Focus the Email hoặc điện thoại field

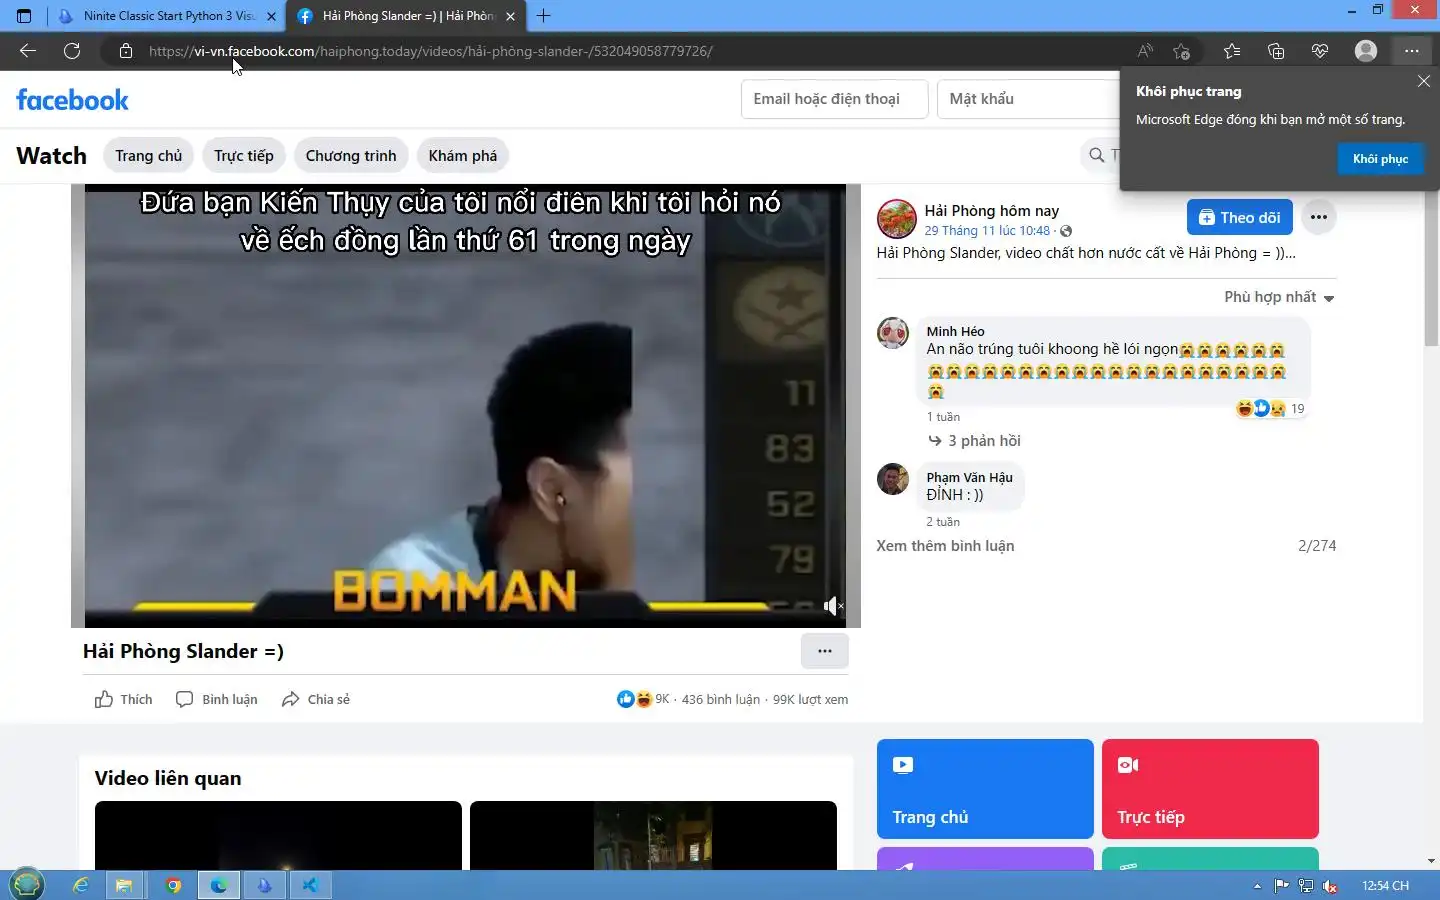834,99
